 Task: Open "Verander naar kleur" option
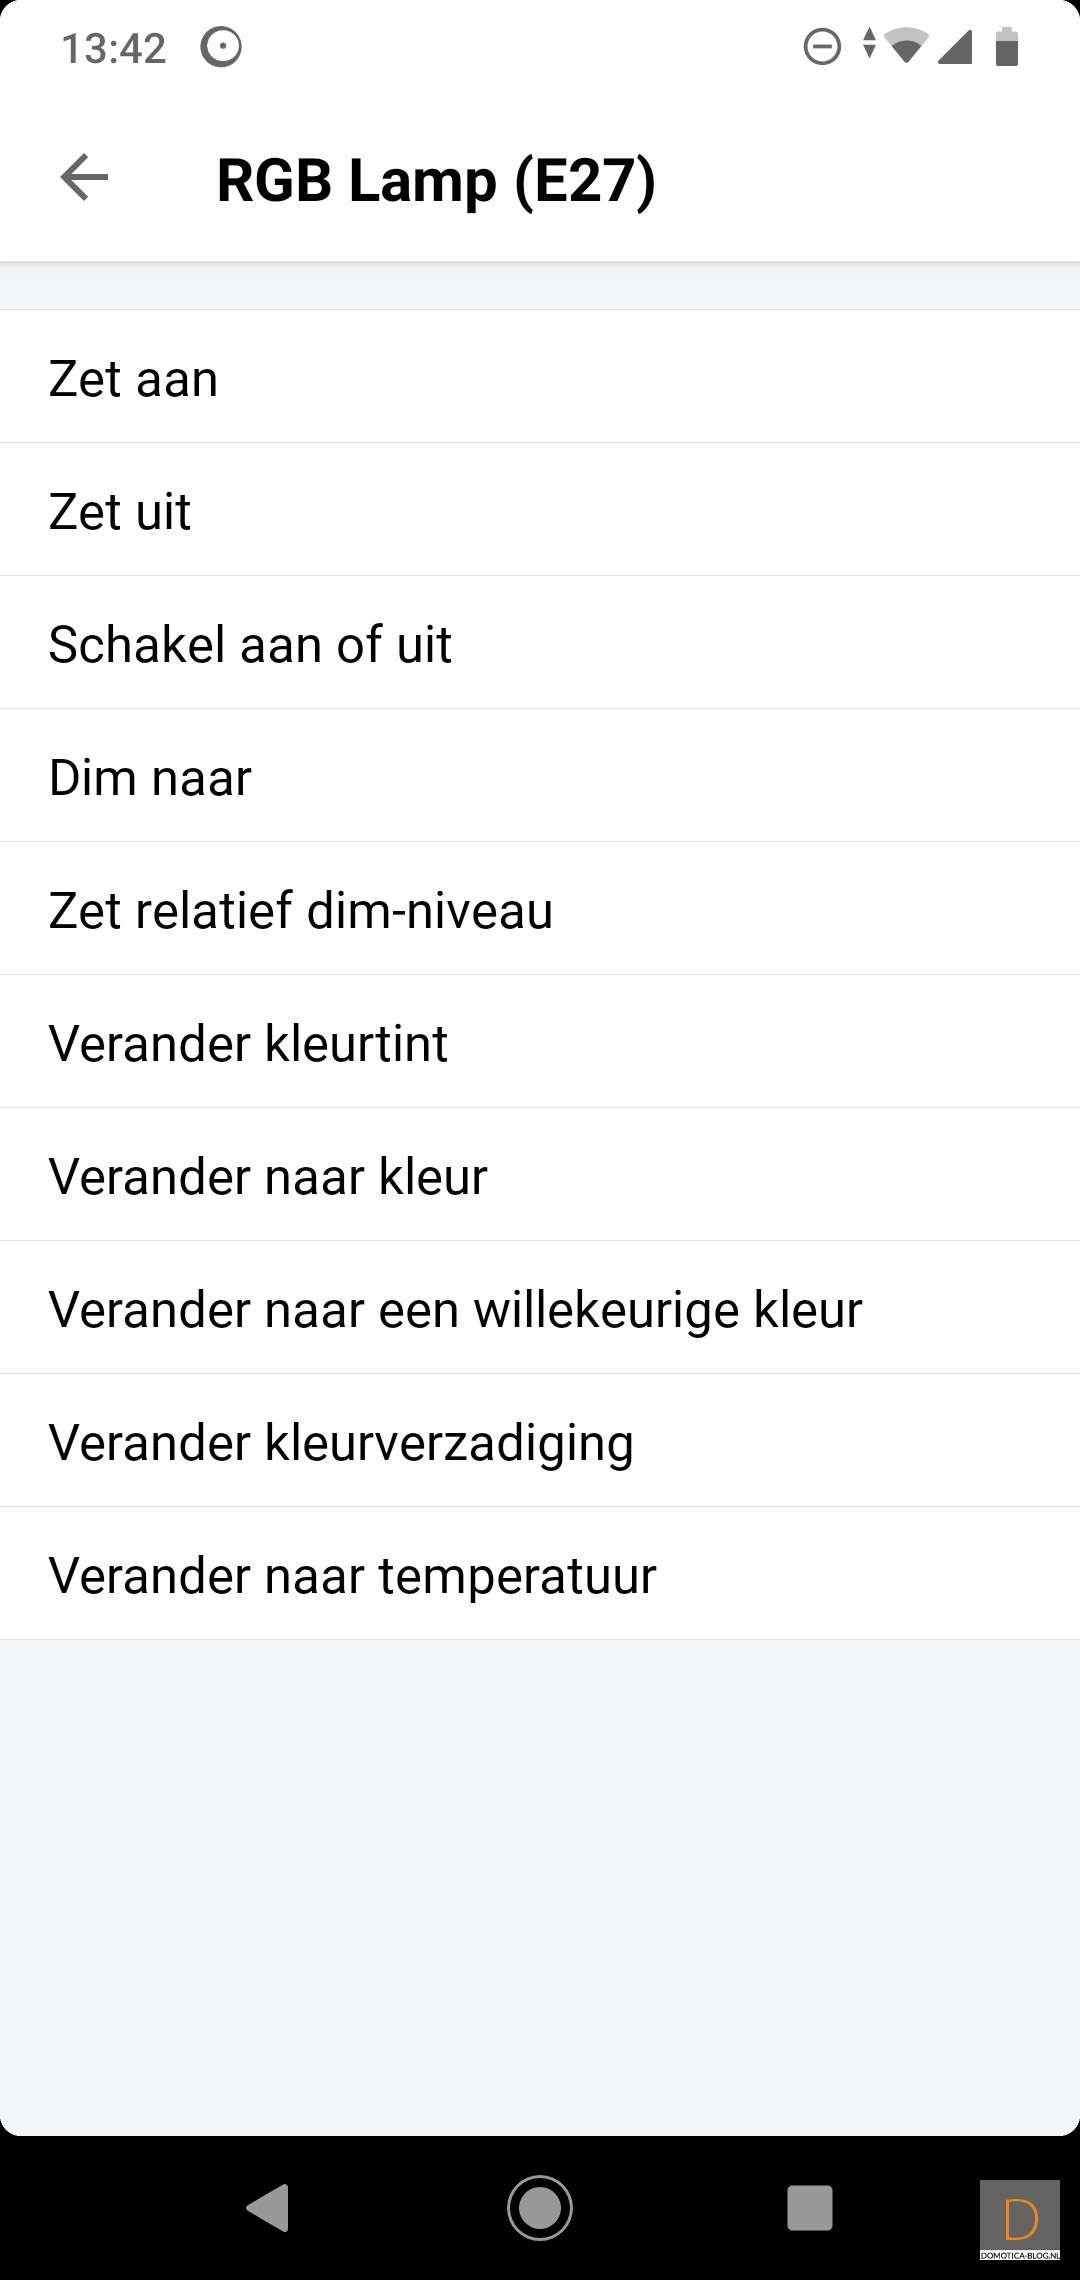coord(540,1175)
